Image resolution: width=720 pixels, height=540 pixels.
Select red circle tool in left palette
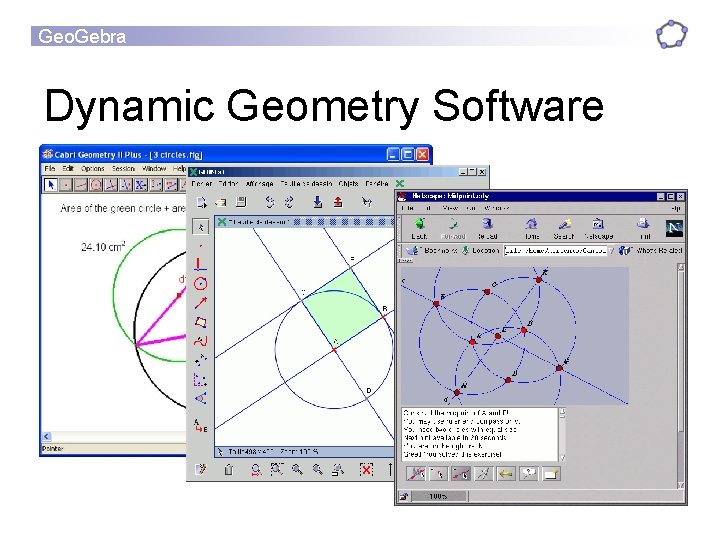pos(200,284)
